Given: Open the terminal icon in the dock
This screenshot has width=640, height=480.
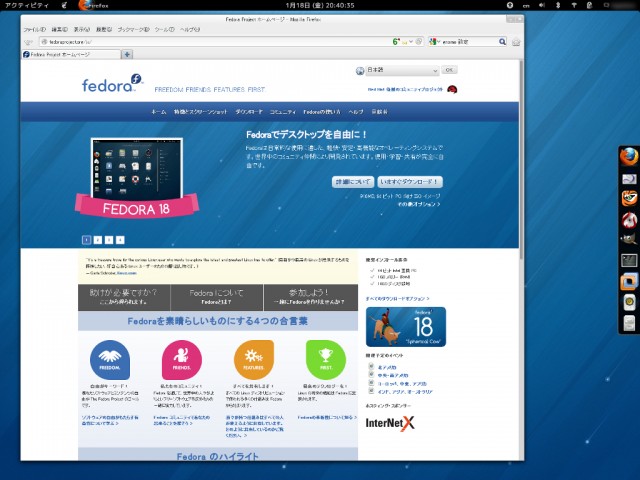Looking at the screenshot, I should pos(629,260).
